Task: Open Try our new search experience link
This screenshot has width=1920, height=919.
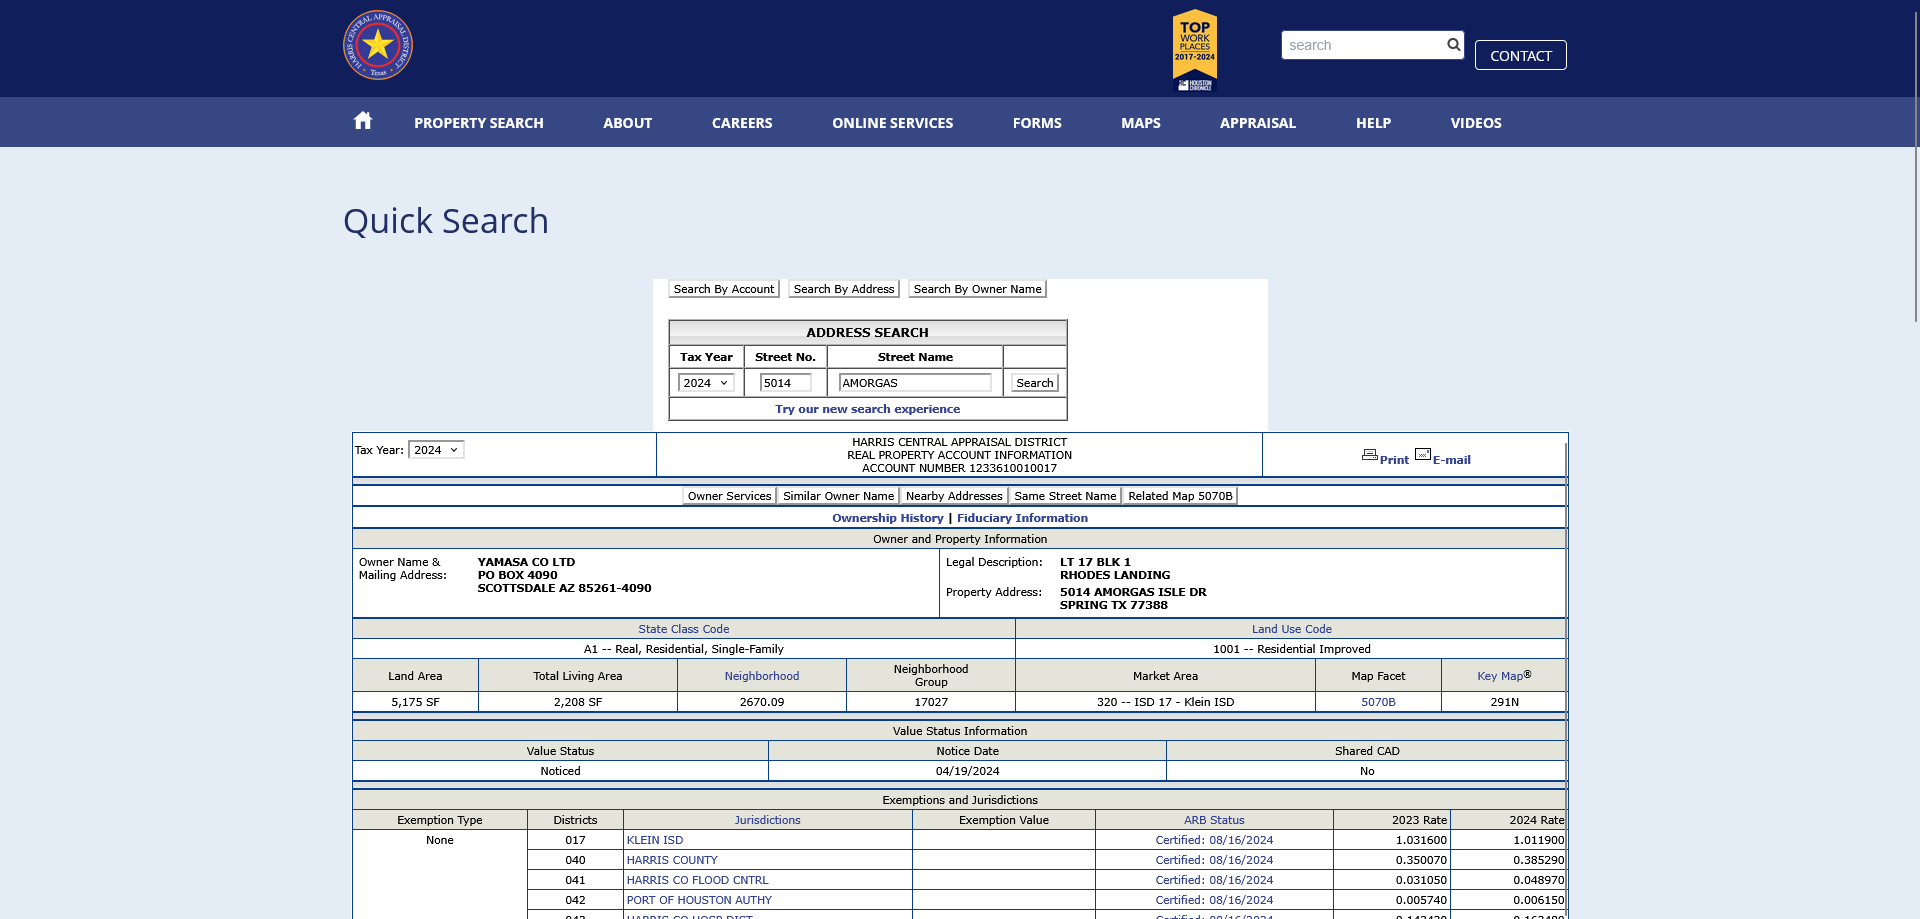Action: tap(867, 409)
